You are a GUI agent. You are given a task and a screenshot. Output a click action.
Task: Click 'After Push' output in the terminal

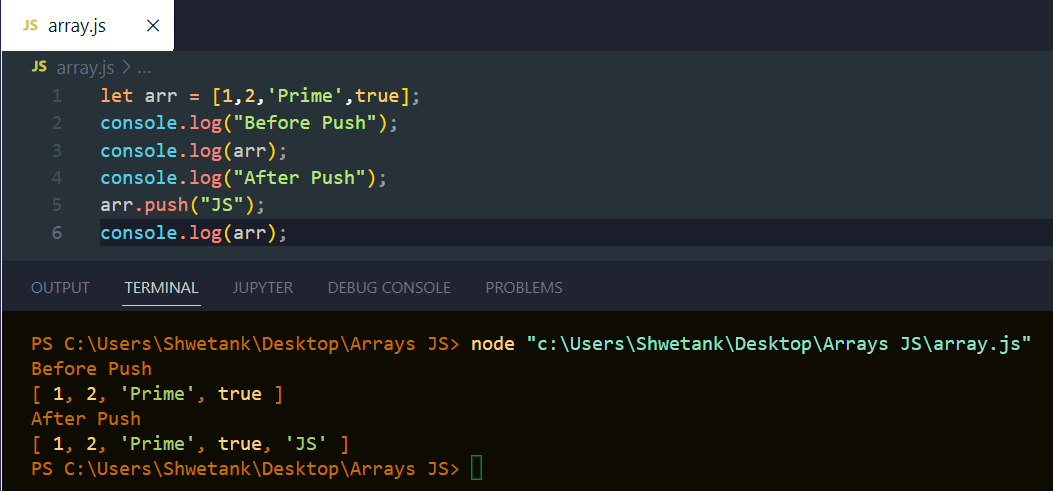(x=86, y=418)
